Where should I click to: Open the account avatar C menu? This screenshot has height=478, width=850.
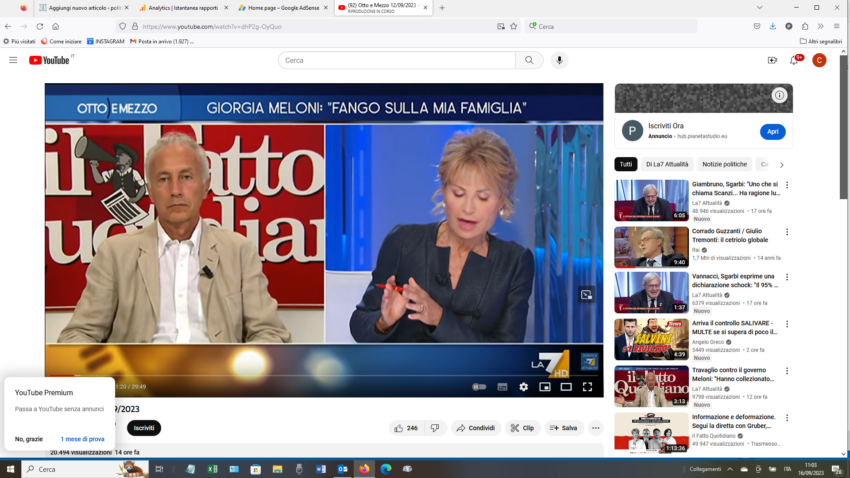coord(819,60)
